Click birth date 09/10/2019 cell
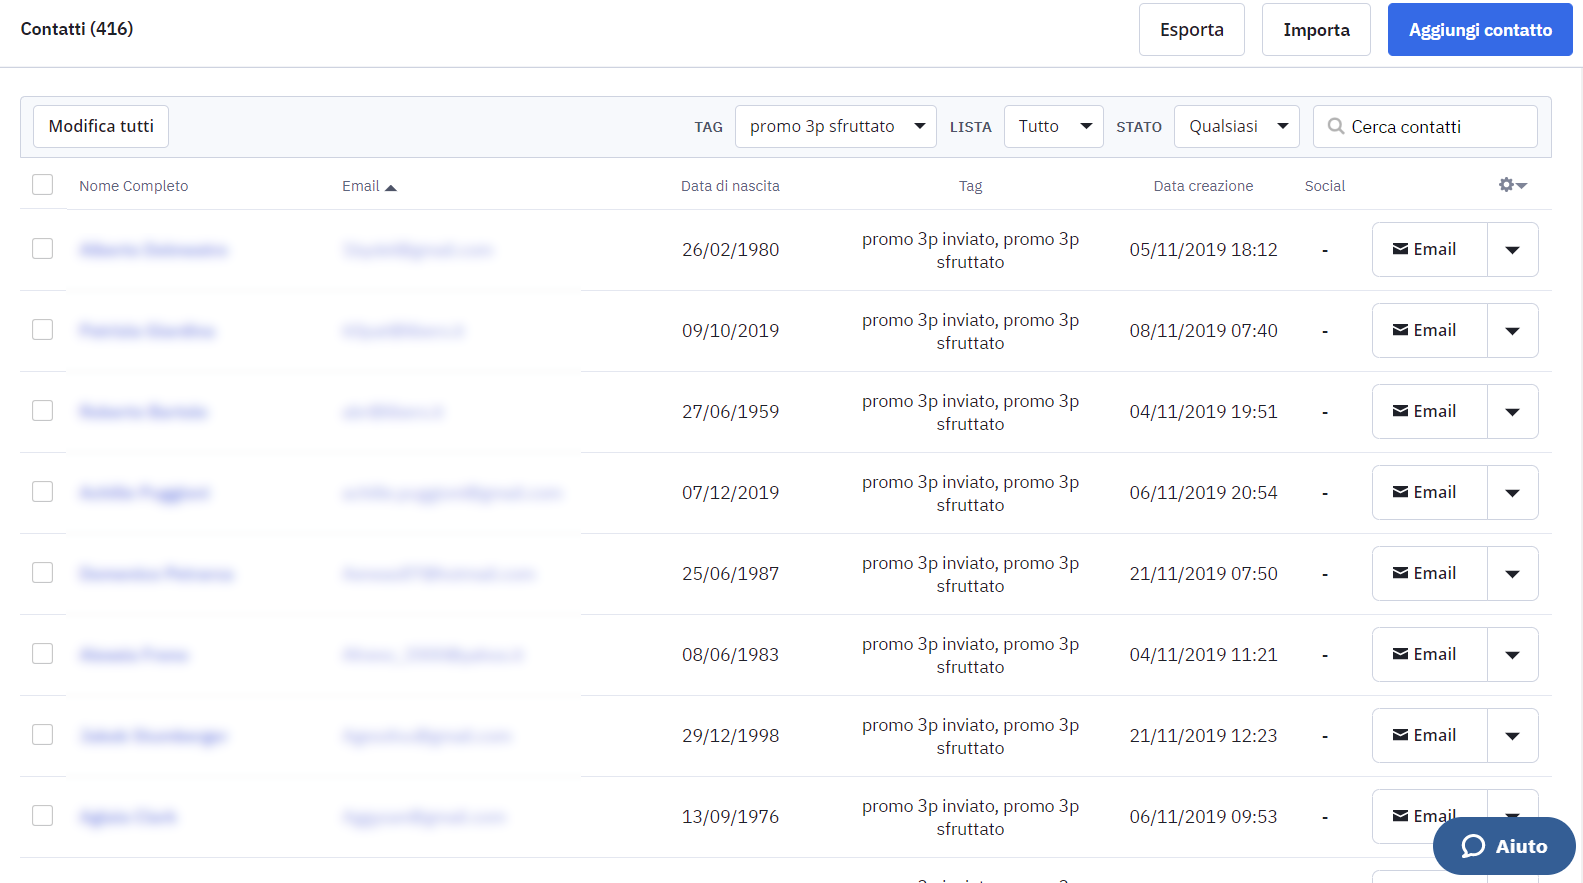This screenshot has height=883, width=1583. [730, 330]
